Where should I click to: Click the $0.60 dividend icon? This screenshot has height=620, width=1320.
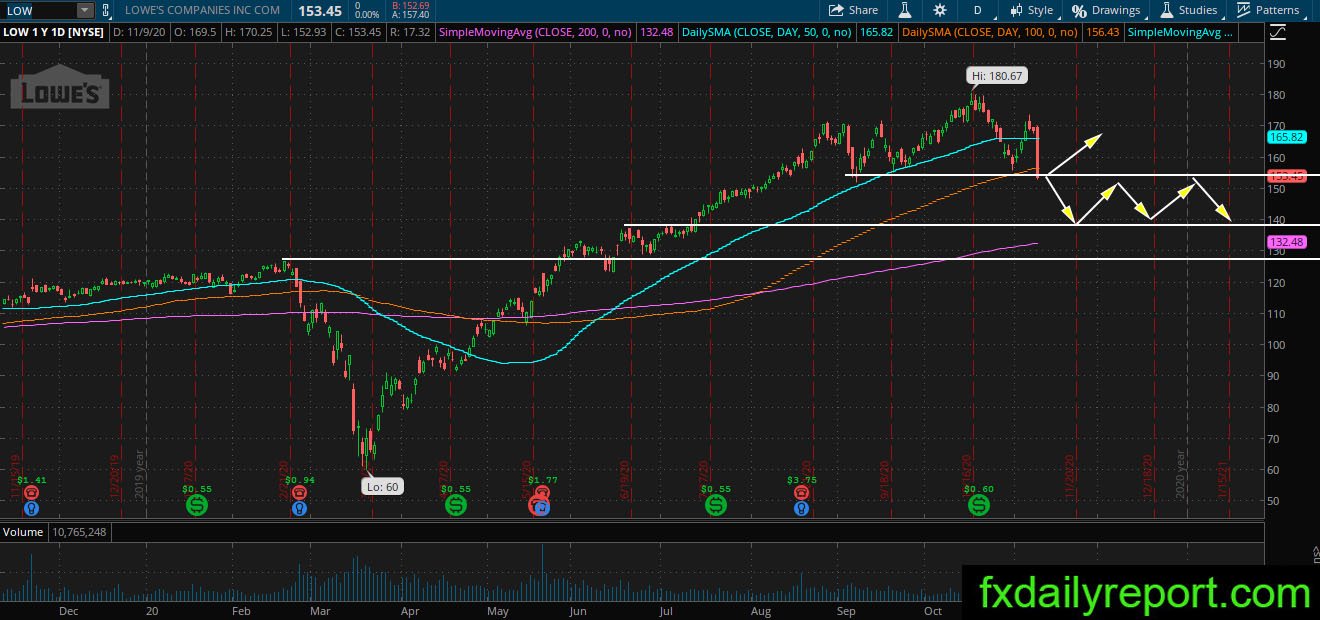click(x=979, y=506)
